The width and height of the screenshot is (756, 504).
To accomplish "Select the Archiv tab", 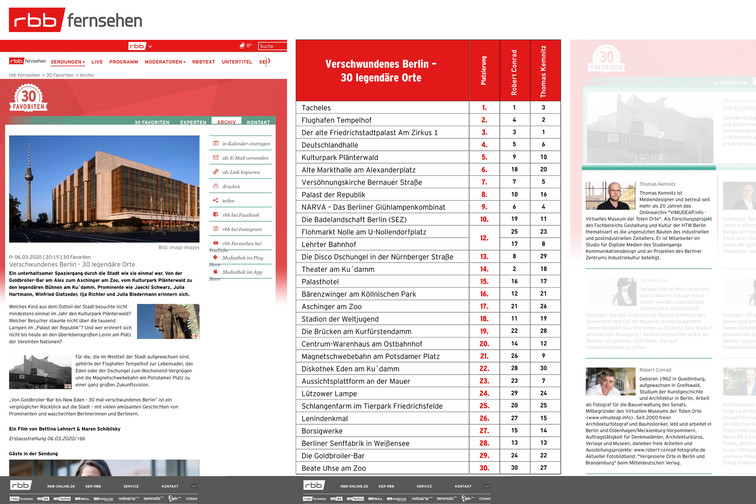I will [x=227, y=121].
